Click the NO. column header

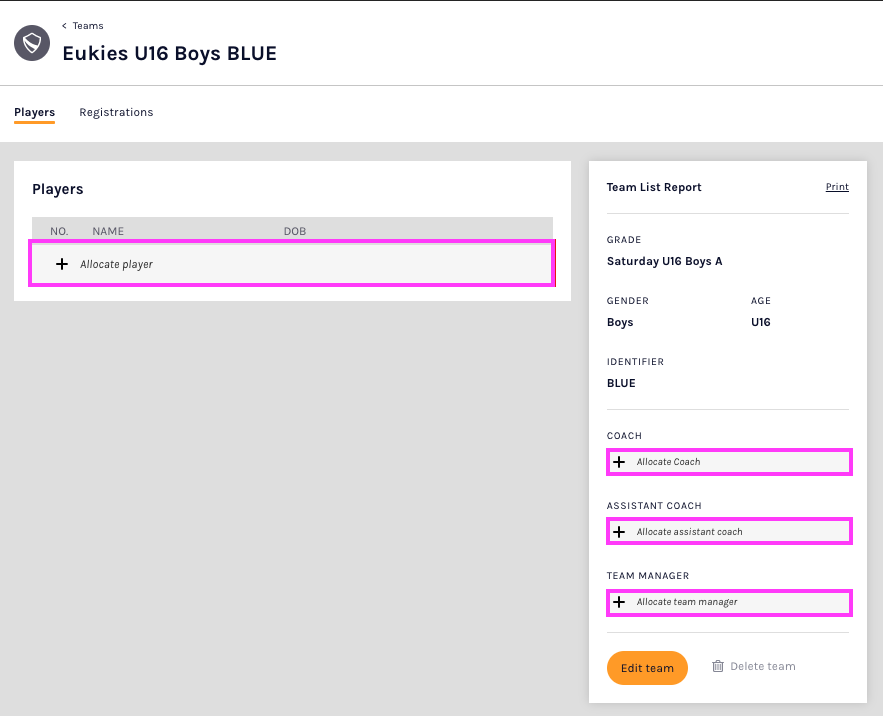point(59,231)
